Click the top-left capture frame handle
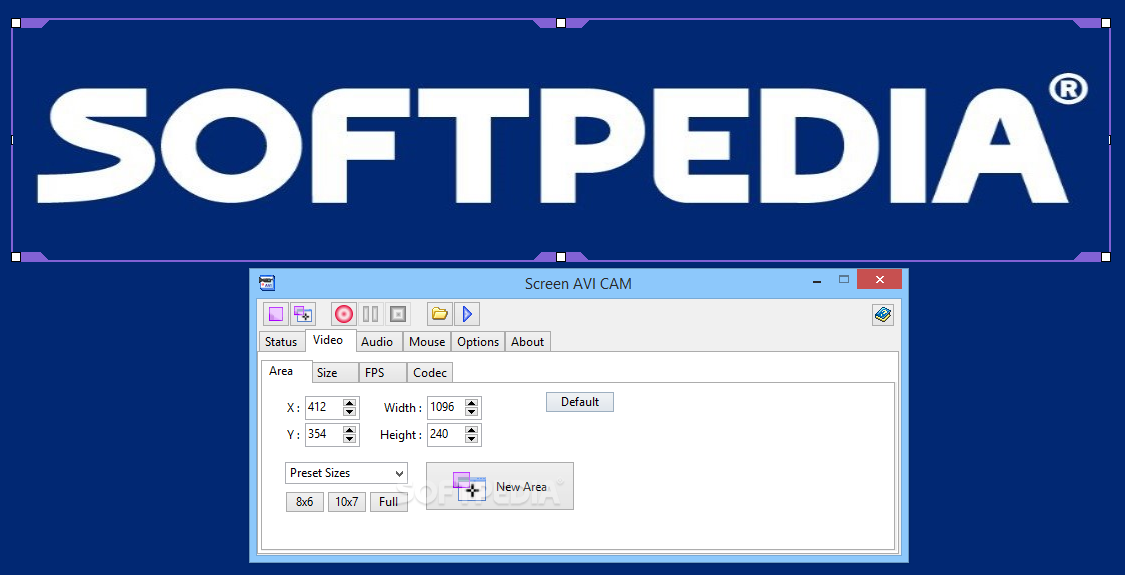The height and width of the screenshot is (575, 1125). (16, 23)
